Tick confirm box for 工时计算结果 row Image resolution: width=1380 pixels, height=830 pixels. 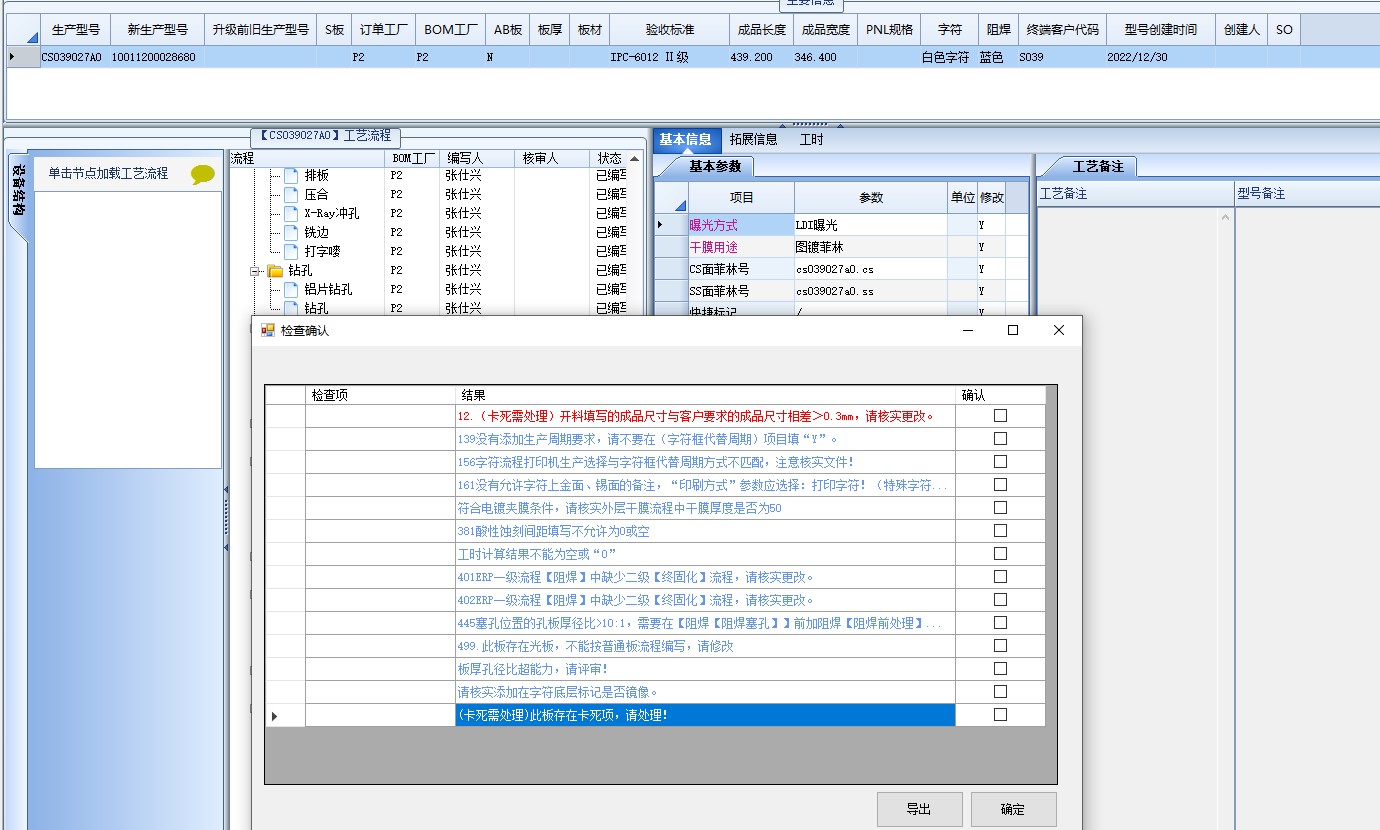click(x=1000, y=554)
